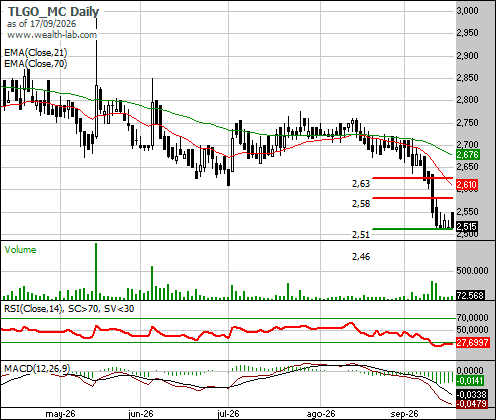The height and width of the screenshot is (420, 496).
Task: Click the black 2,515 last price tag
Action: [x=467, y=227]
